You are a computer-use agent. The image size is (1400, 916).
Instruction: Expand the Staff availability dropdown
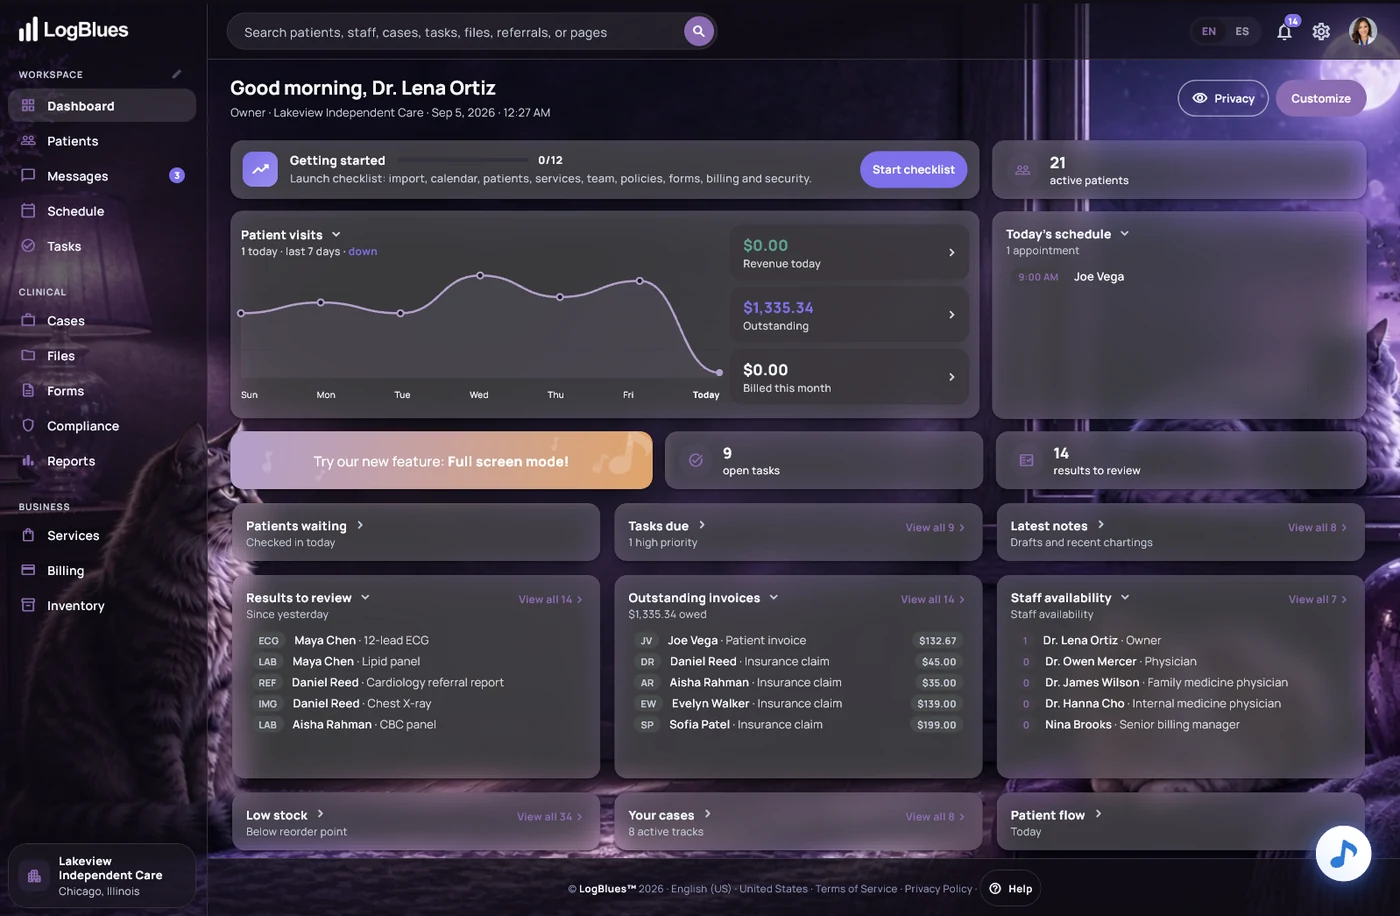pos(1125,597)
